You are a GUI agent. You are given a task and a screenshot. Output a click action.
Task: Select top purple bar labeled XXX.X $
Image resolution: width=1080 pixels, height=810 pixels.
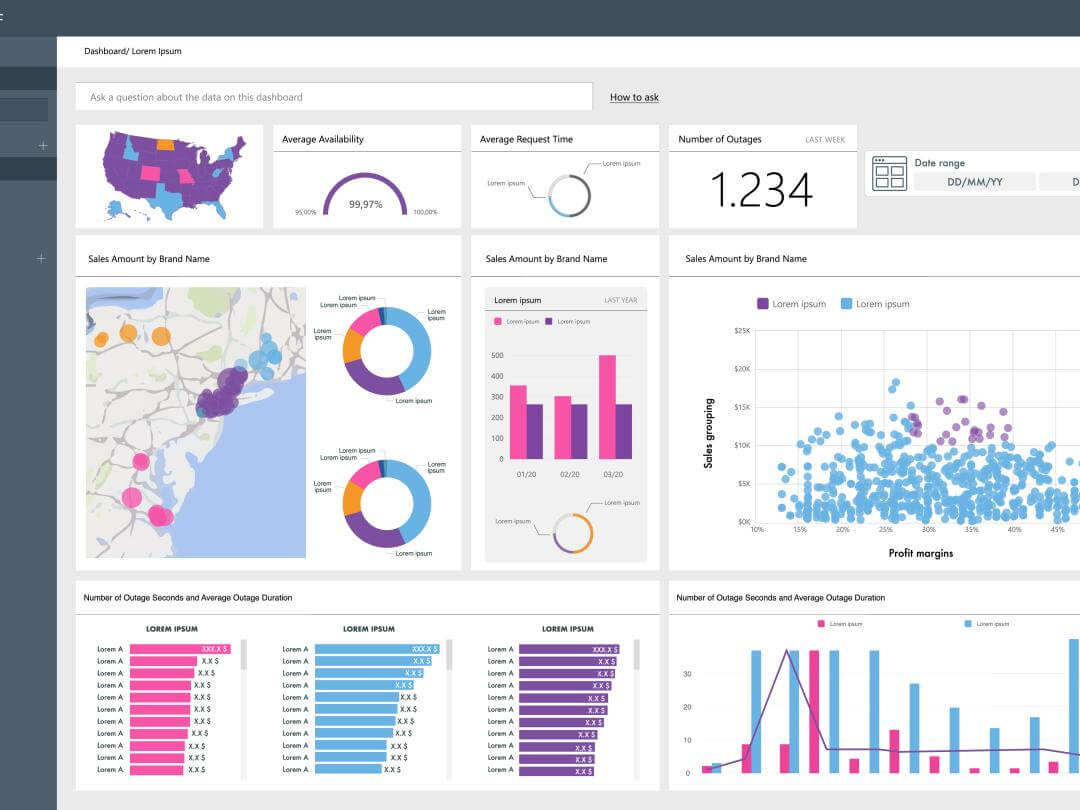569,650
